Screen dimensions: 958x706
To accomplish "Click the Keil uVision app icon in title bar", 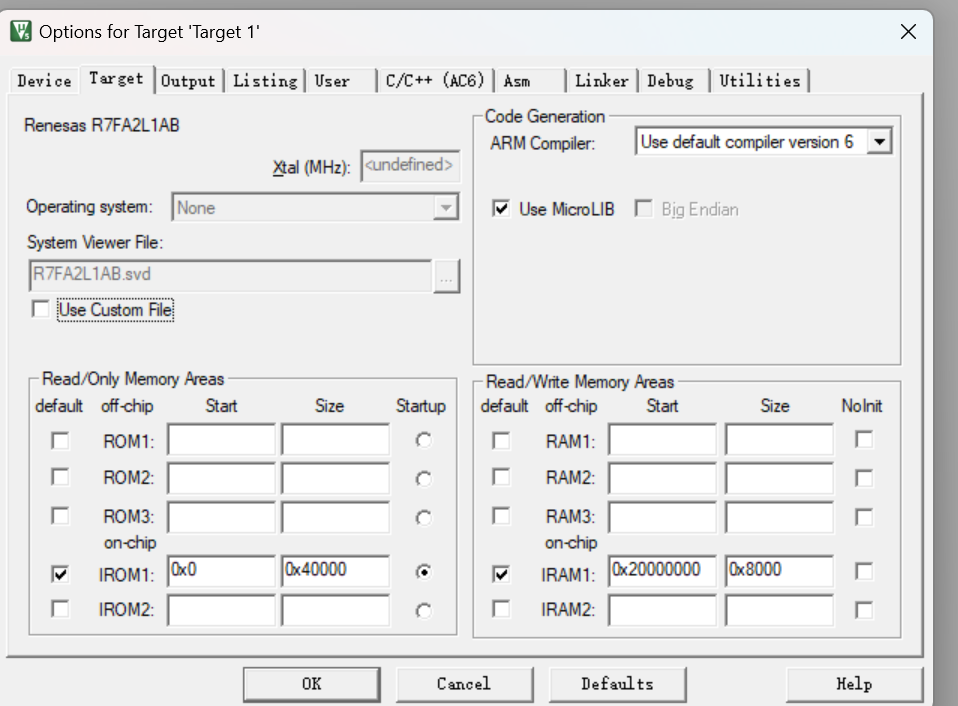I will point(21,31).
